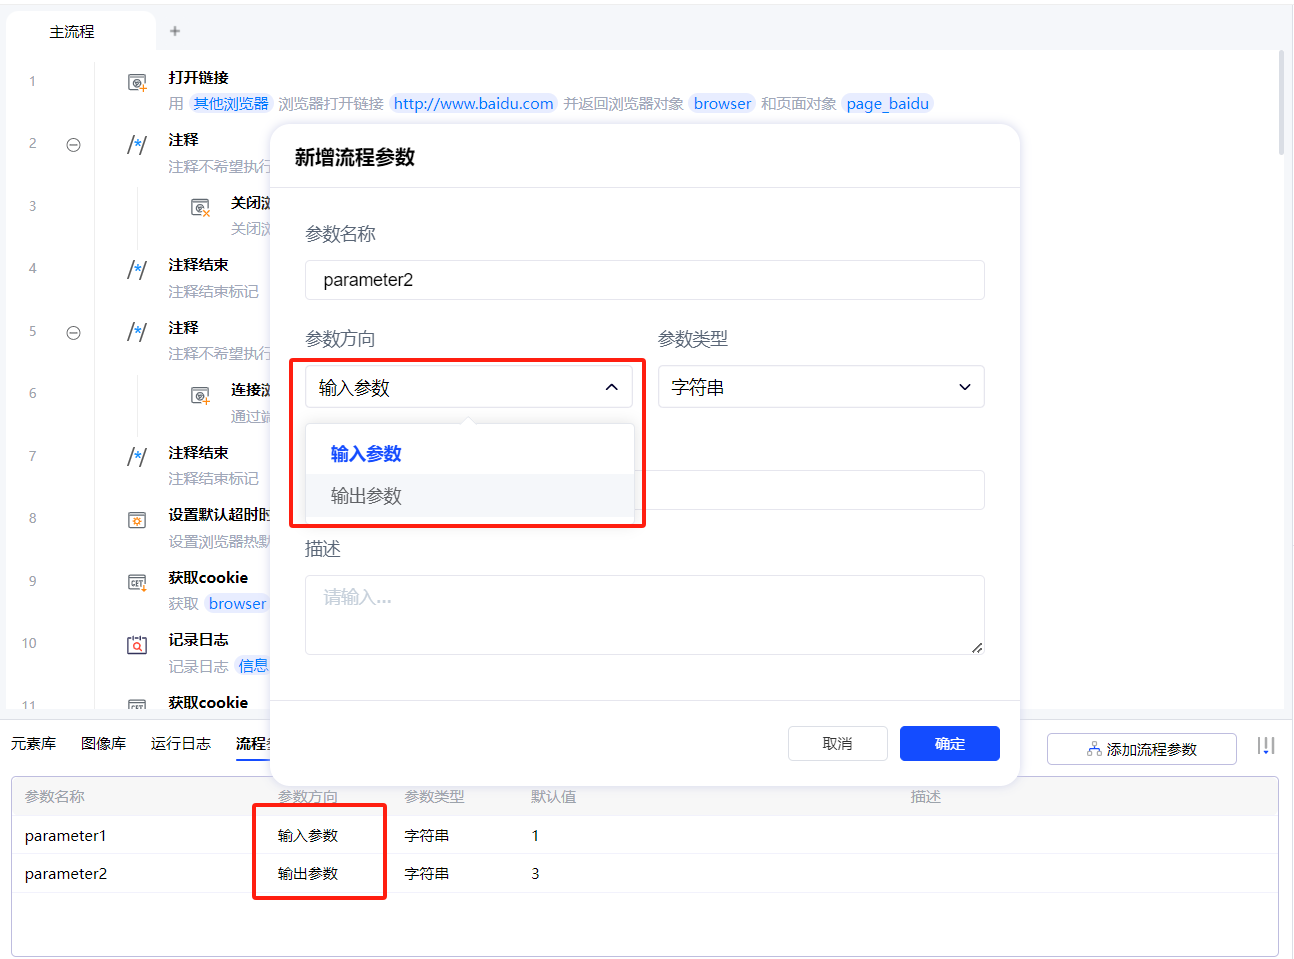Switch to the 运行日志 tab

click(x=181, y=743)
